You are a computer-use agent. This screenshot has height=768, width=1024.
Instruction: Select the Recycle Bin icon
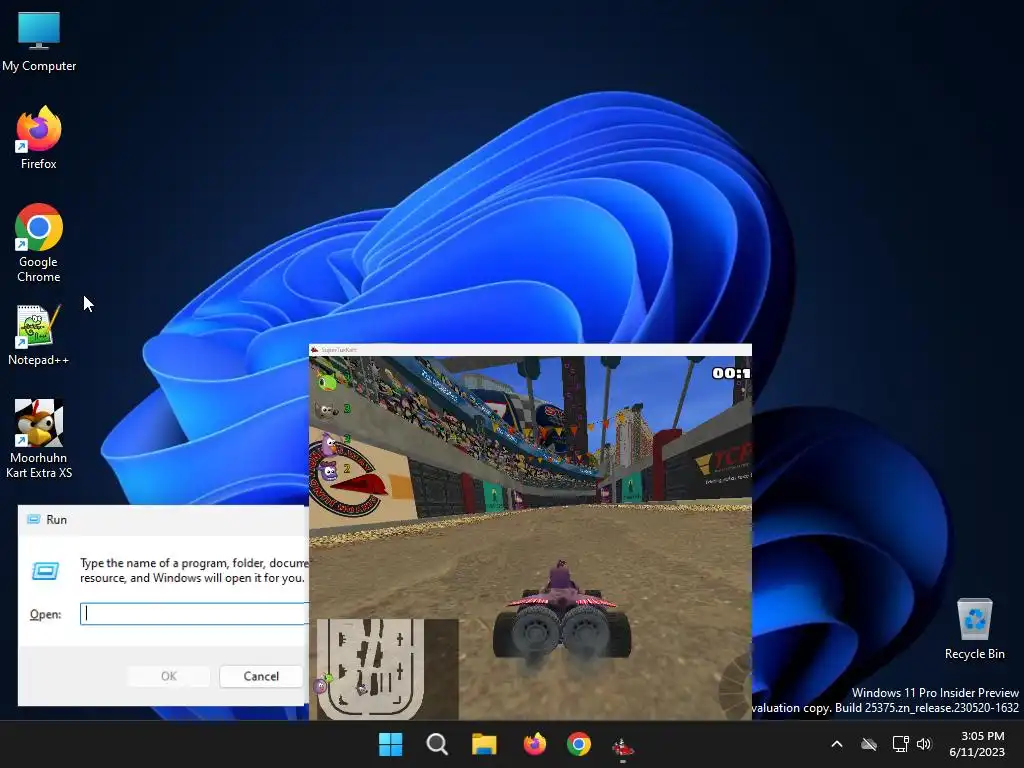click(x=974, y=629)
